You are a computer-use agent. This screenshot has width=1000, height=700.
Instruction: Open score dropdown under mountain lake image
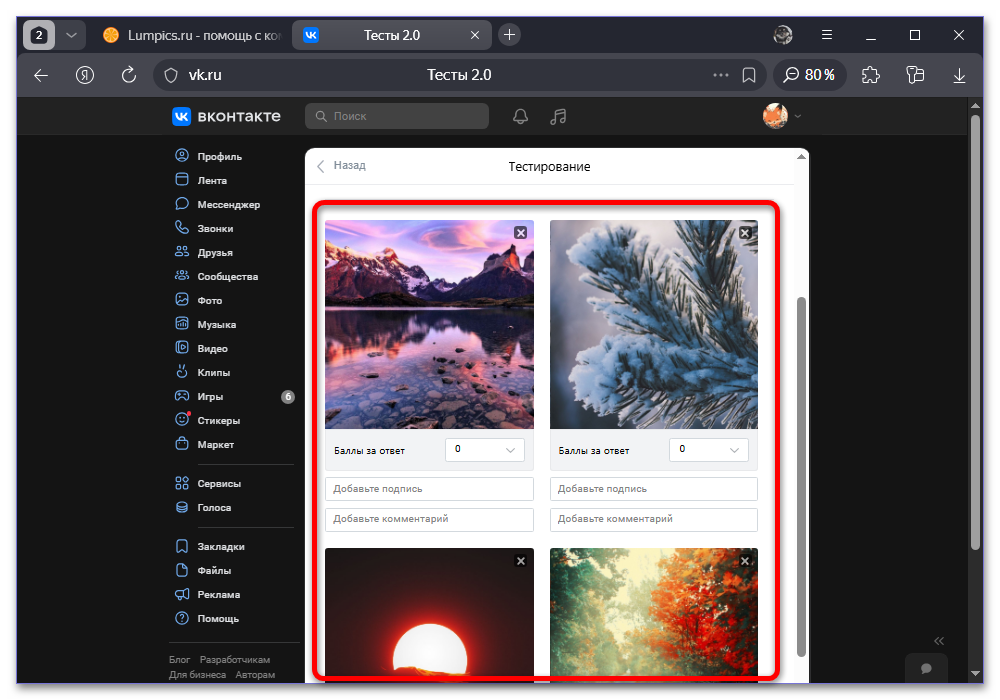[x=485, y=450]
